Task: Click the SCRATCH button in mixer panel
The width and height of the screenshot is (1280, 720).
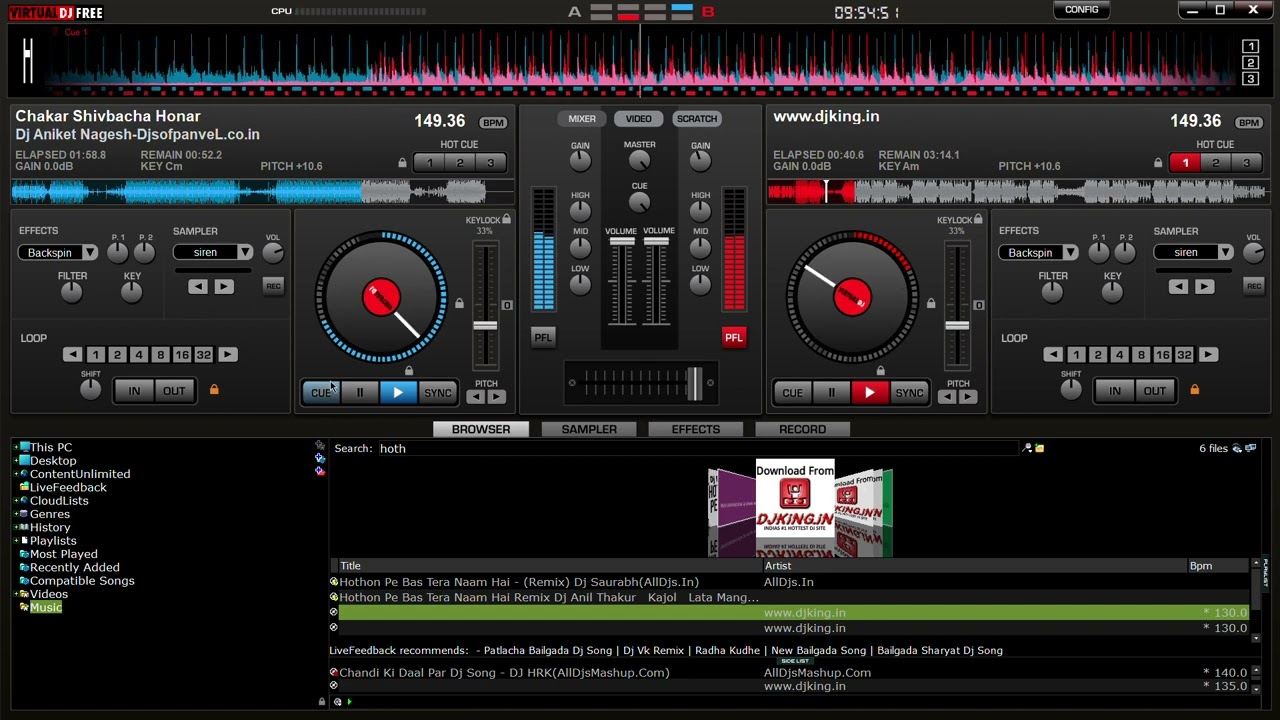Action: (x=697, y=119)
